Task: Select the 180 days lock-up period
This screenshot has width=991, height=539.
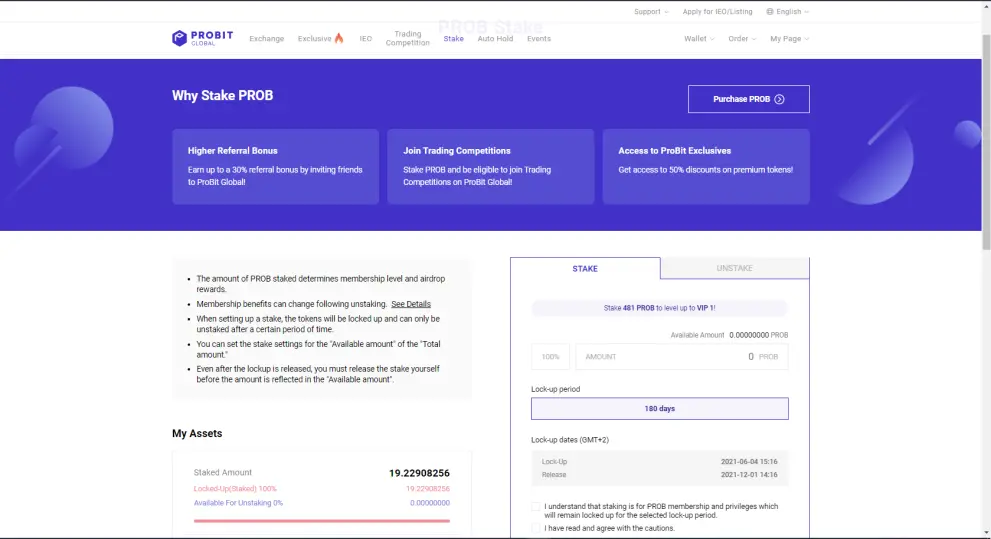Action: coord(660,409)
